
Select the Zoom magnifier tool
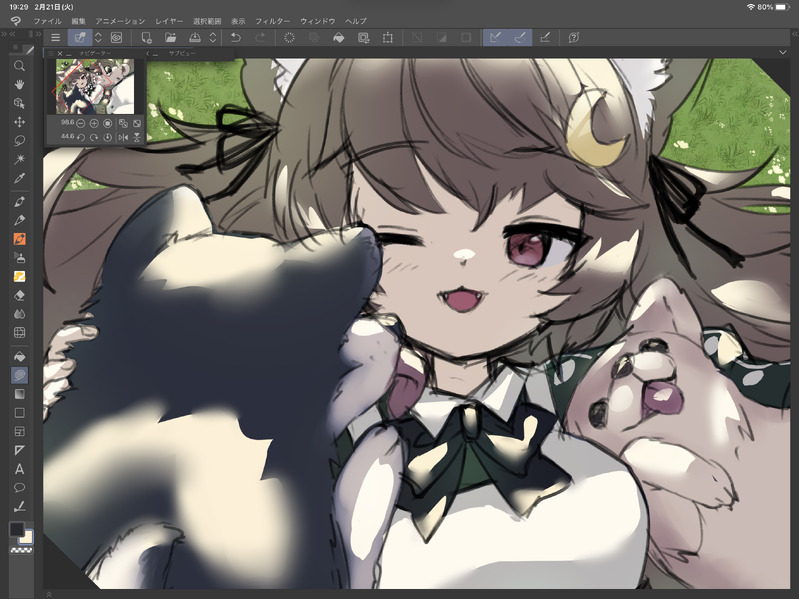click(x=19, y=66)
